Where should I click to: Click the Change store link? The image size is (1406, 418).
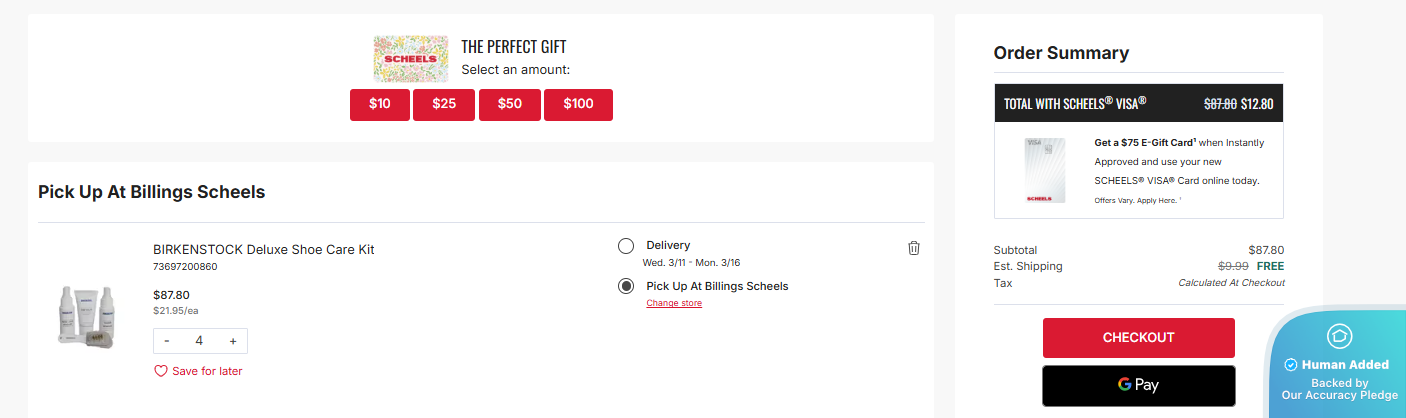point(674,303)
